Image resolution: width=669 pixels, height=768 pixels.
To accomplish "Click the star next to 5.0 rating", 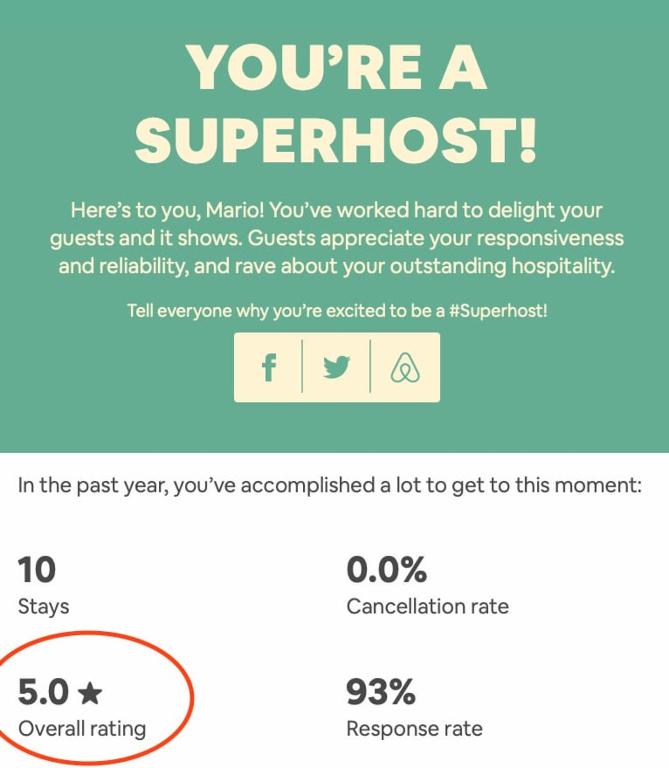I will click(89, 692).
